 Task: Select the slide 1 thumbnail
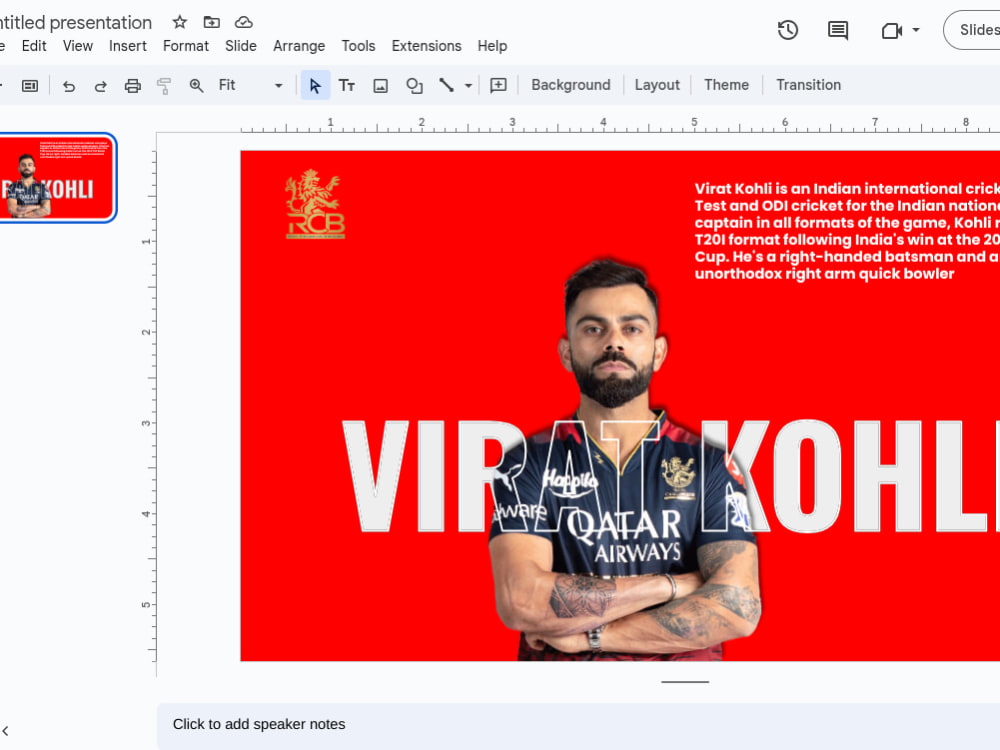(x=56, y=178)
